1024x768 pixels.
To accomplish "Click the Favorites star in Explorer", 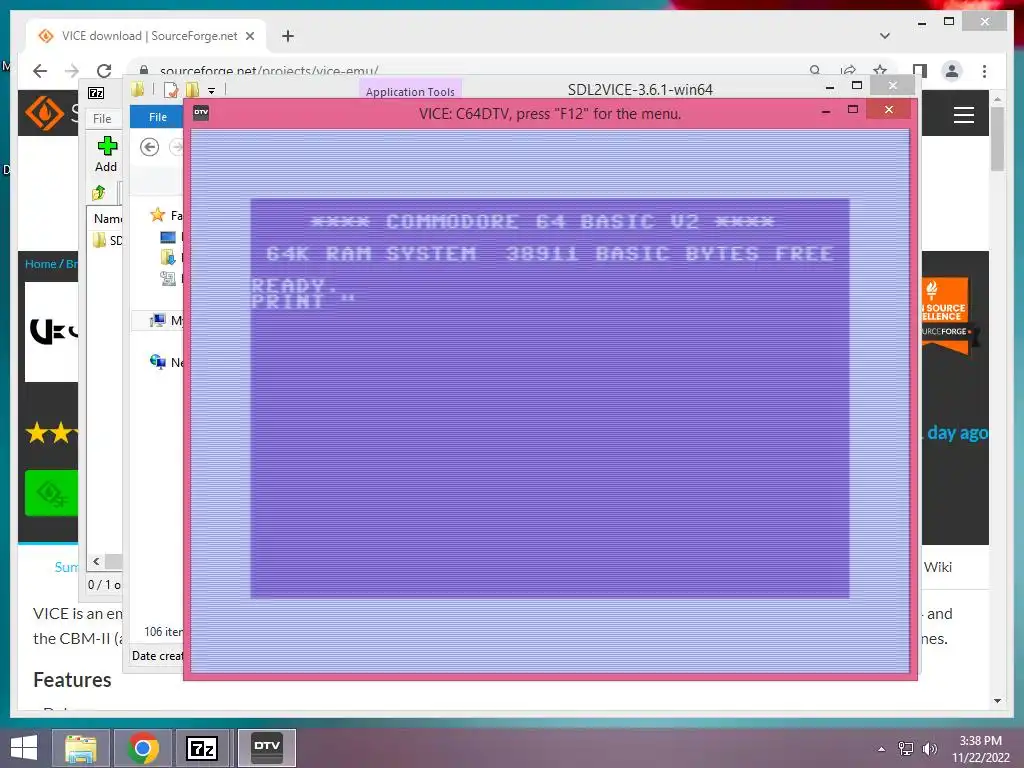I will click(x=157, y=214).
